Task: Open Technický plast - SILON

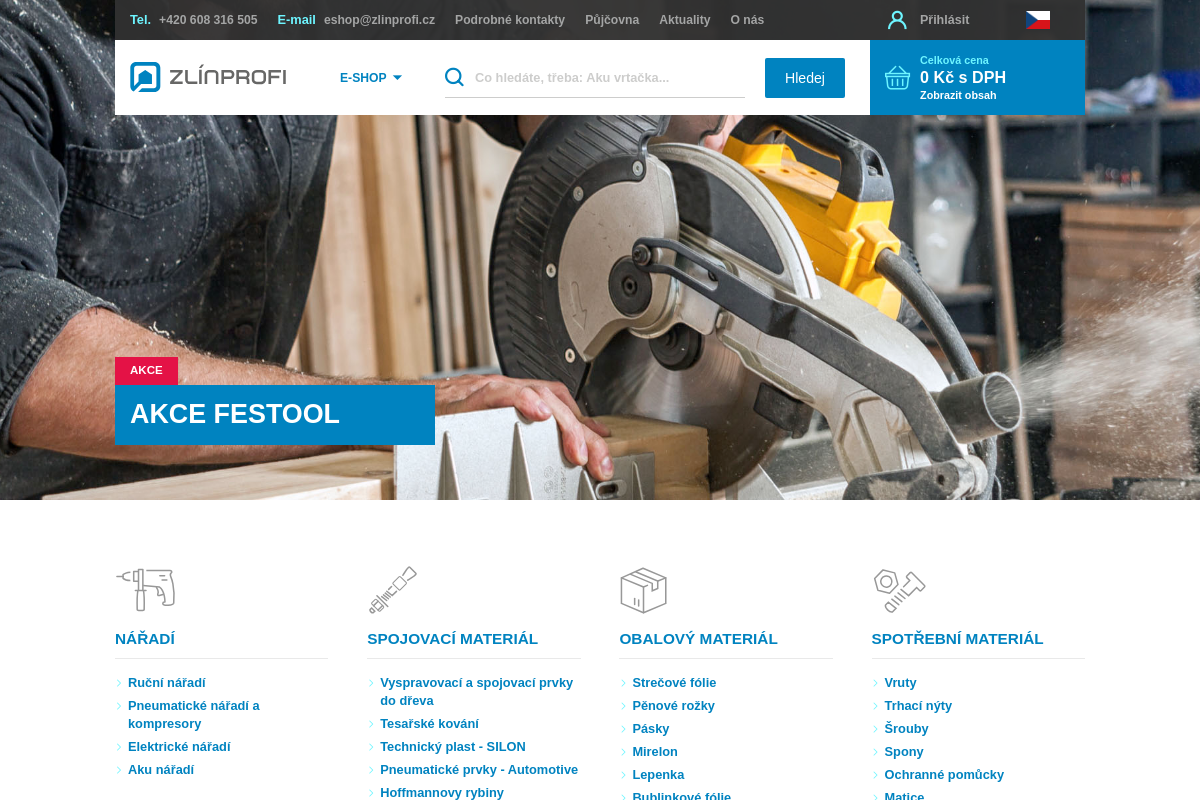Action: (x=453, y=747)
